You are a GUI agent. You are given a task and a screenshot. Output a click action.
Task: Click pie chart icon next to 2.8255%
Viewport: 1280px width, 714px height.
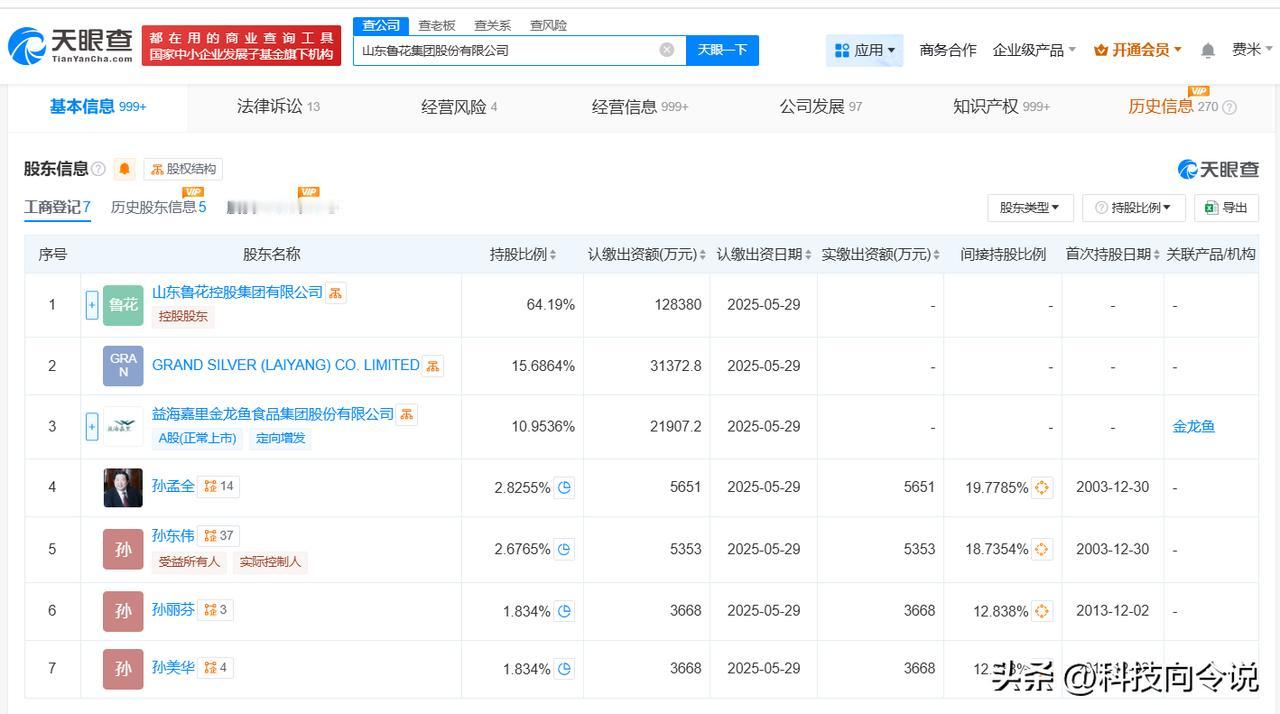[564, 488]
